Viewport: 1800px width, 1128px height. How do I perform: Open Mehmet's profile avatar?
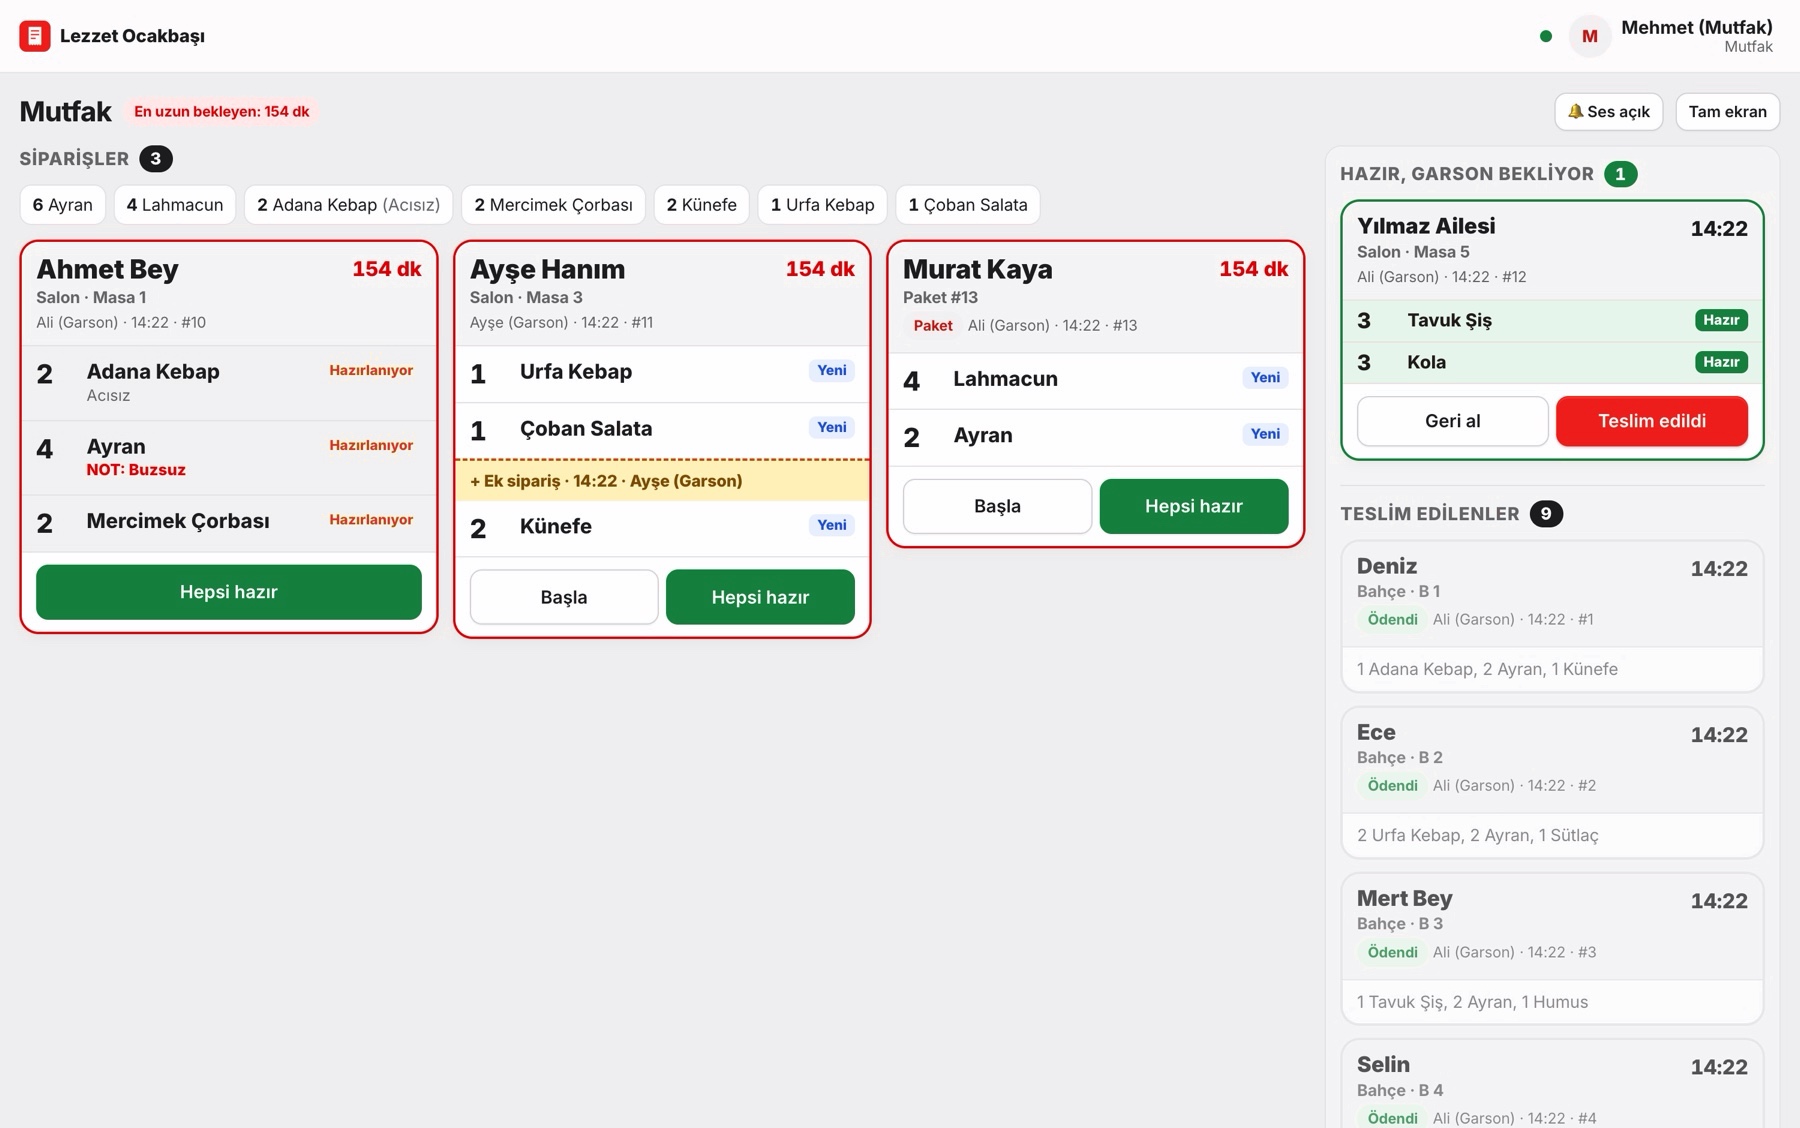tap(1589, 36)
